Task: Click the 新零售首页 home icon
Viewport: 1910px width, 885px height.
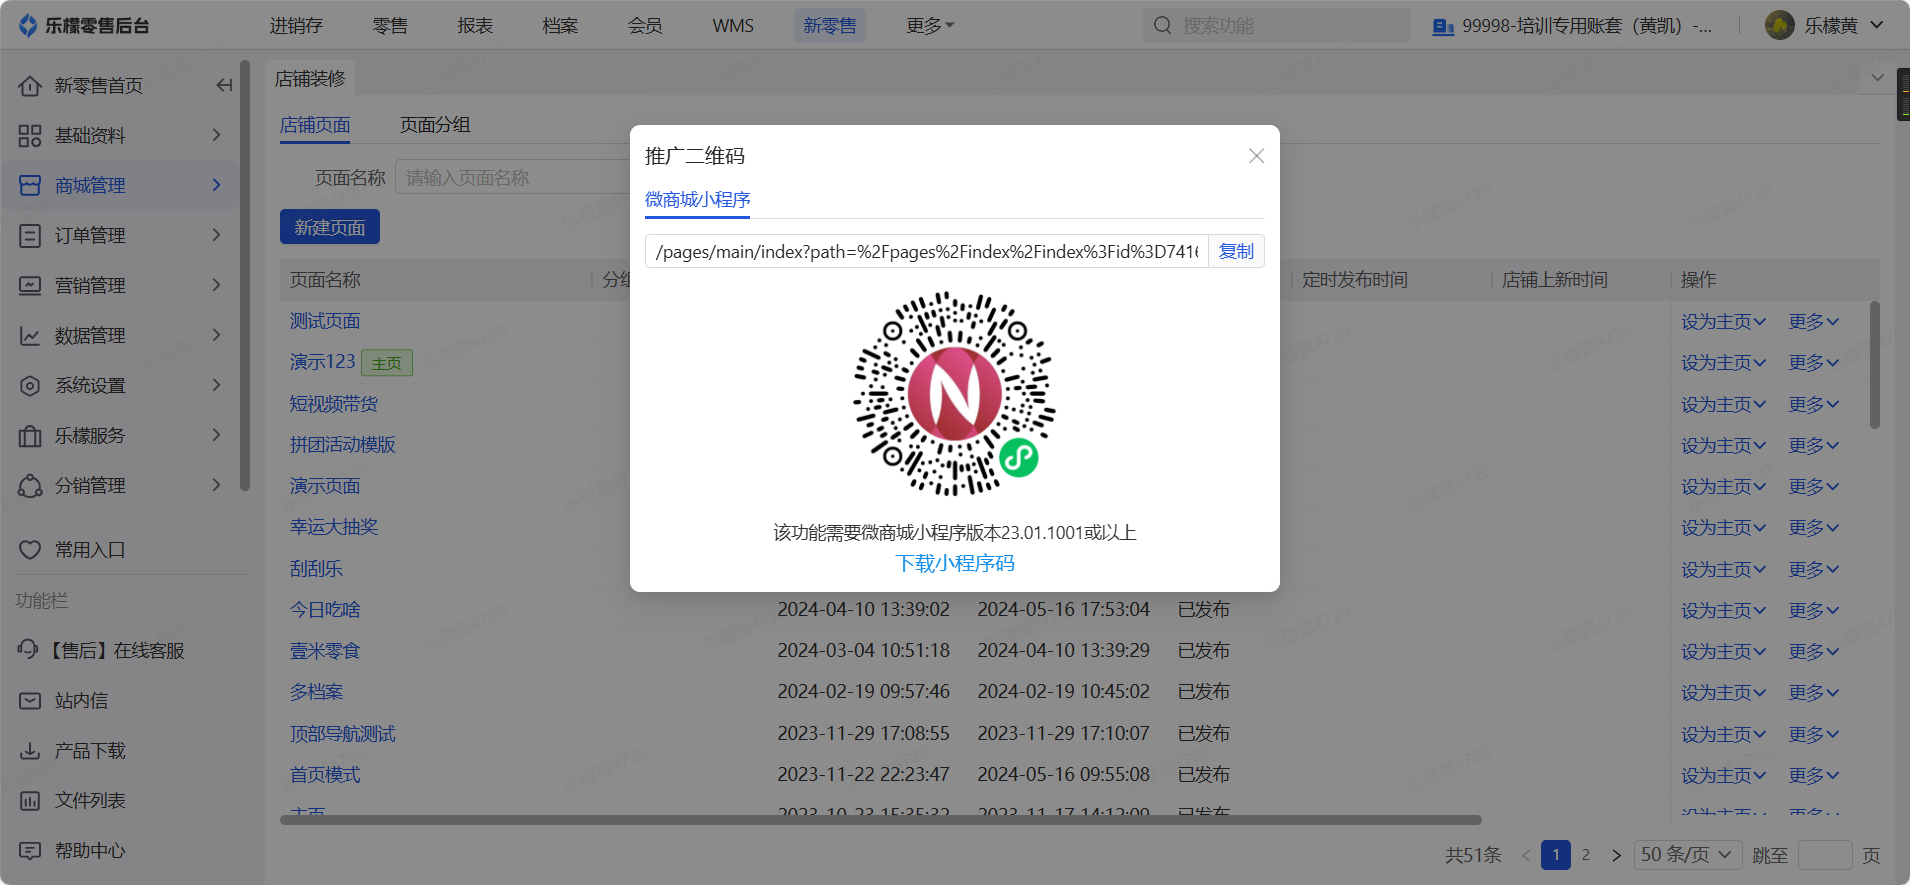Action: click(30, 86)
